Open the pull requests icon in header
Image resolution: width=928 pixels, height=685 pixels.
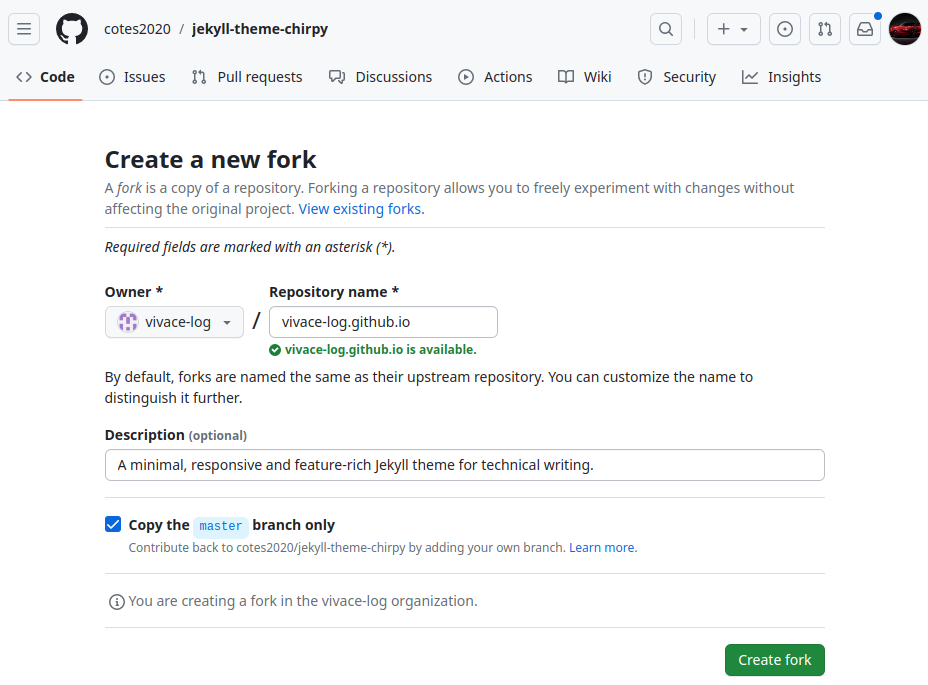click(825, 29)
